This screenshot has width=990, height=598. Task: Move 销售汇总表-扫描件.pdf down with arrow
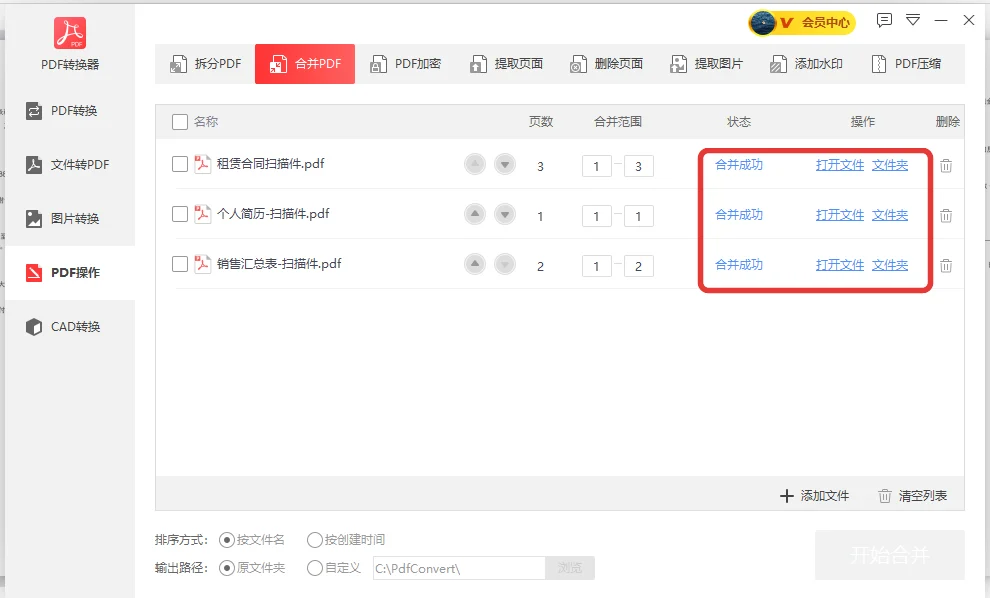[x=504, y=264]
